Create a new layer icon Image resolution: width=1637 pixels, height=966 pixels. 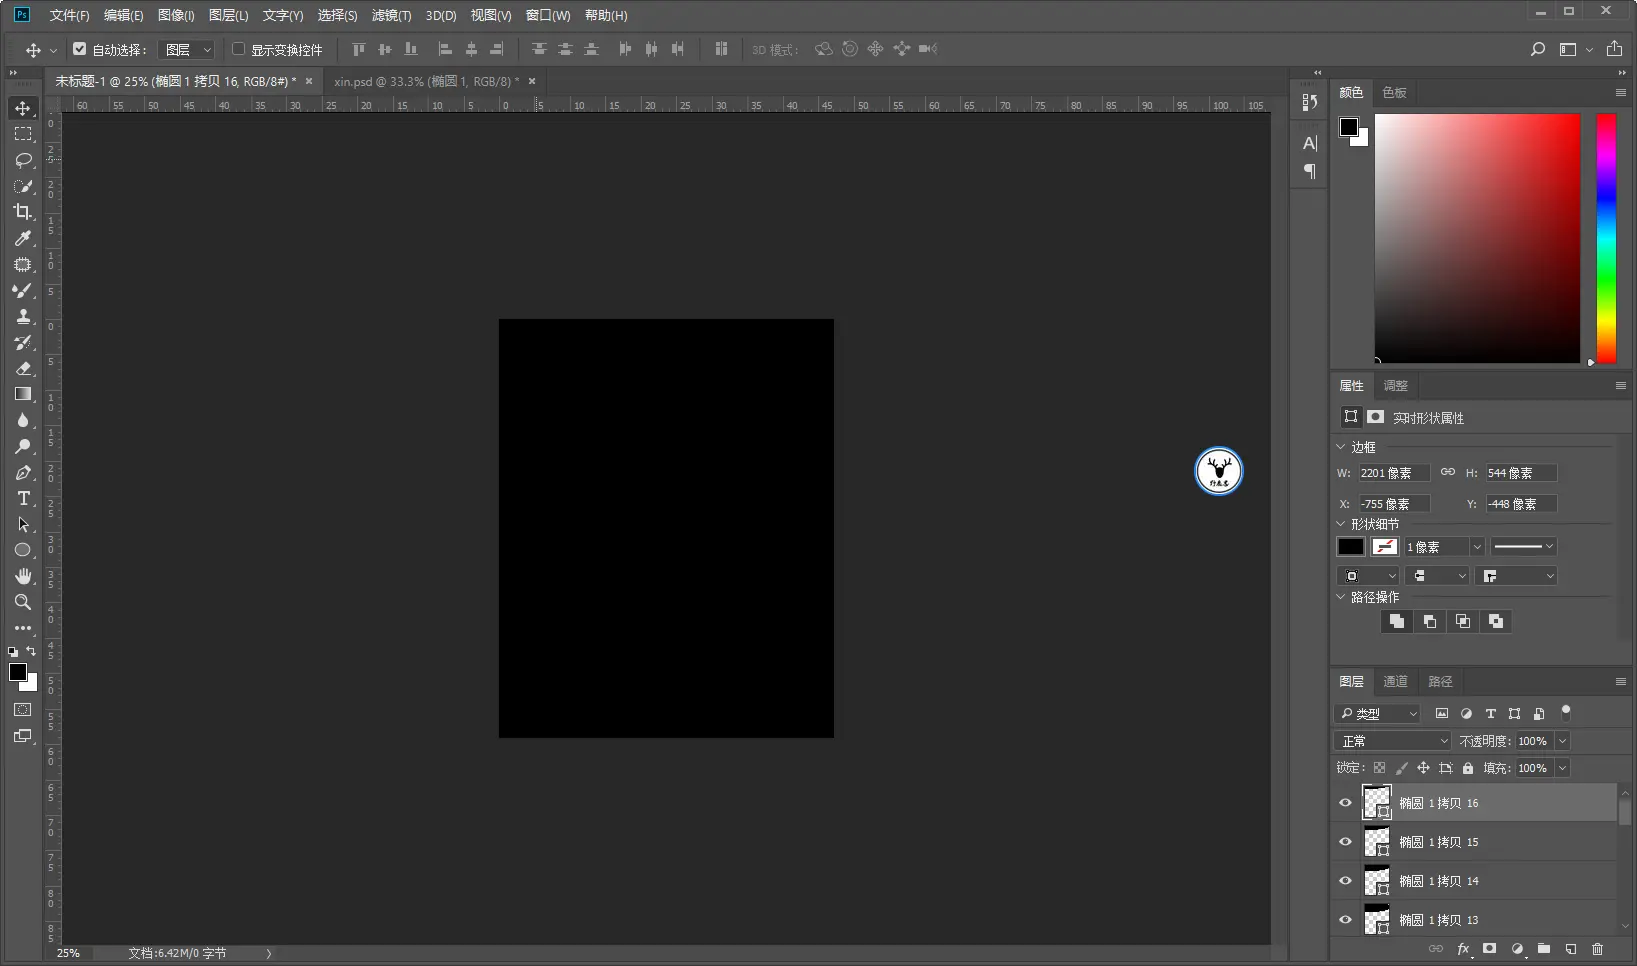click(1570, 948)
